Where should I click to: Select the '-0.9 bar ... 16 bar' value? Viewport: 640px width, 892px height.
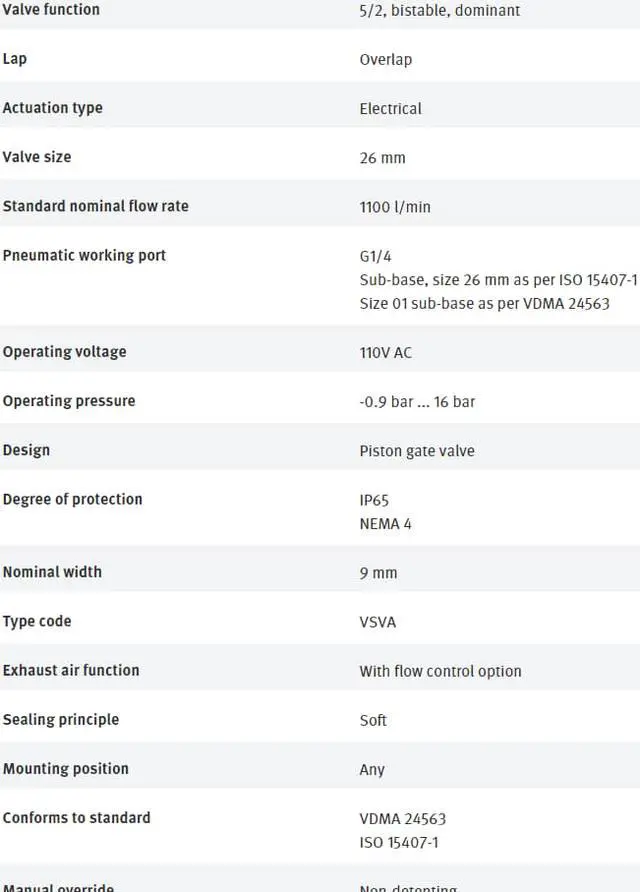click(x=417, y=402)
